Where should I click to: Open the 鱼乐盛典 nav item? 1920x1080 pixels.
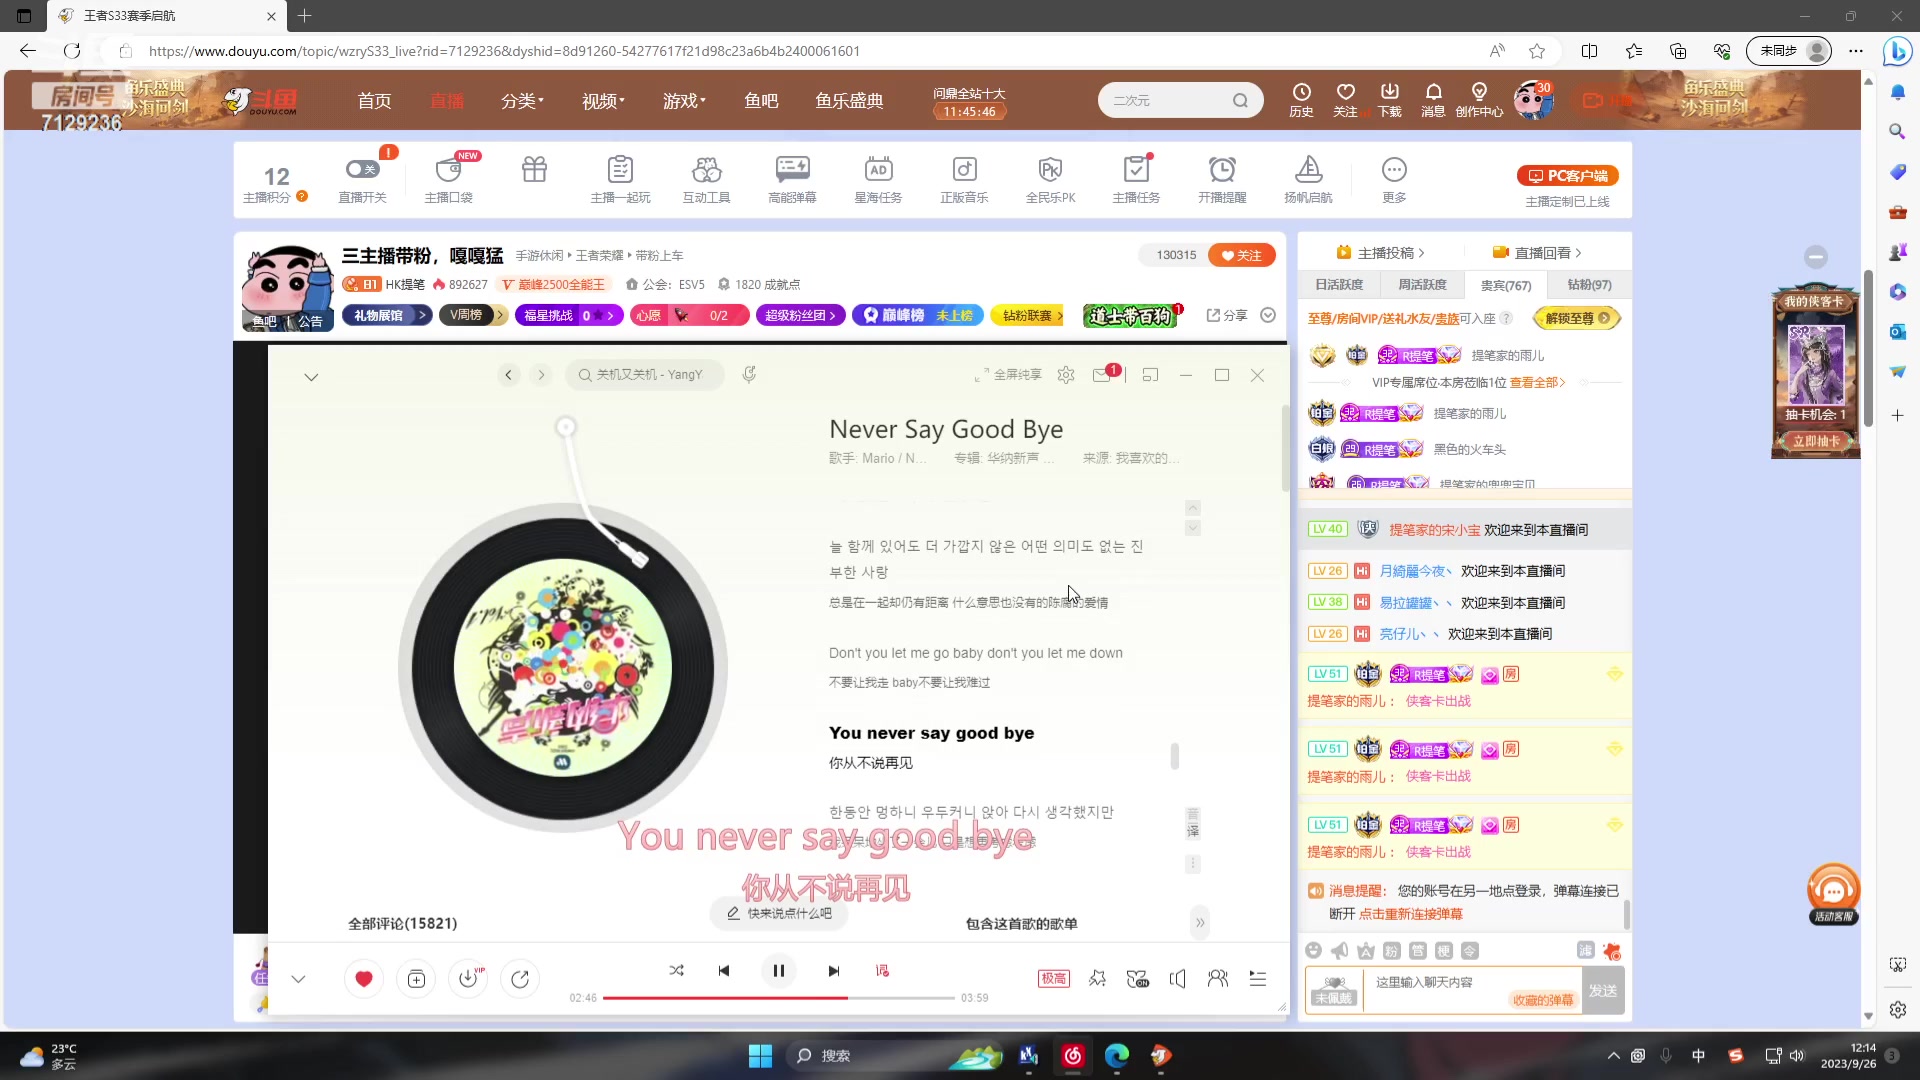click(x=849, y=101)
